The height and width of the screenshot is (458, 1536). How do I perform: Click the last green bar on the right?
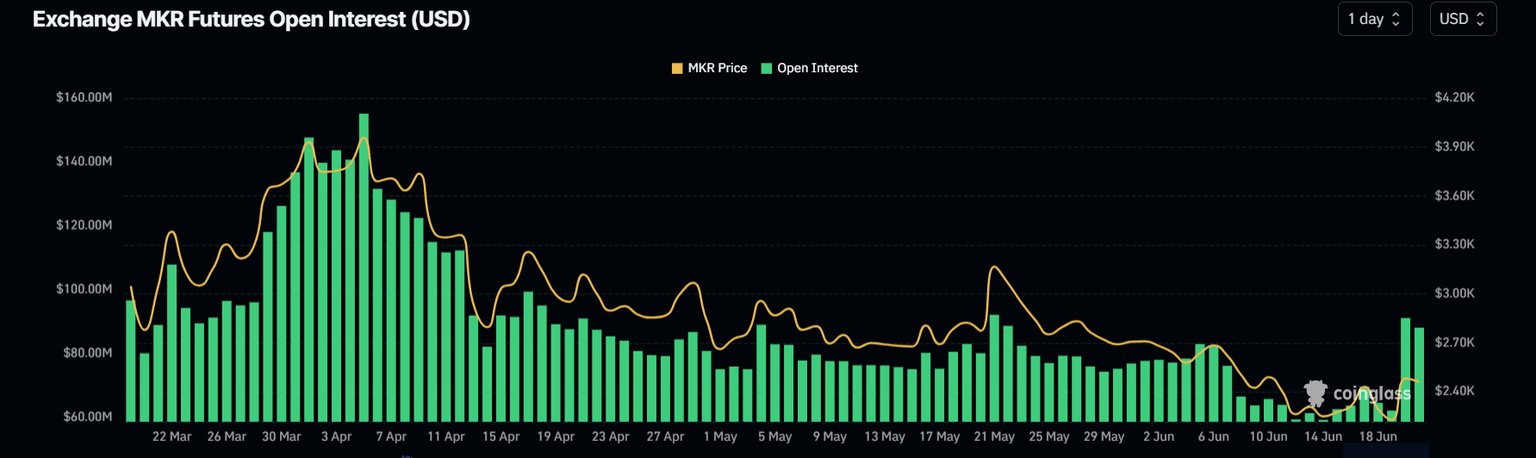pyautogui.click(x=1419, y=370)
